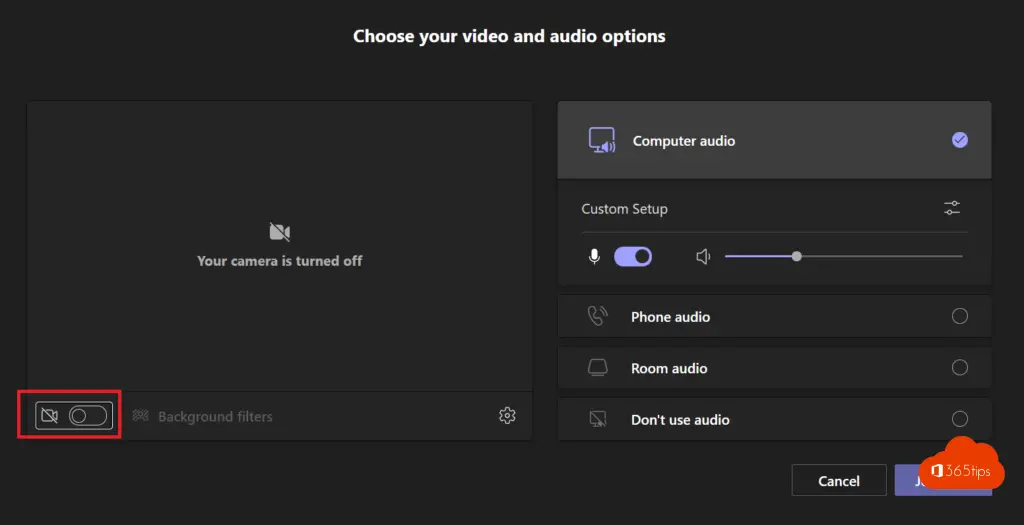
Task: Click the Phone audio handset icon
Action: [597, 317]
